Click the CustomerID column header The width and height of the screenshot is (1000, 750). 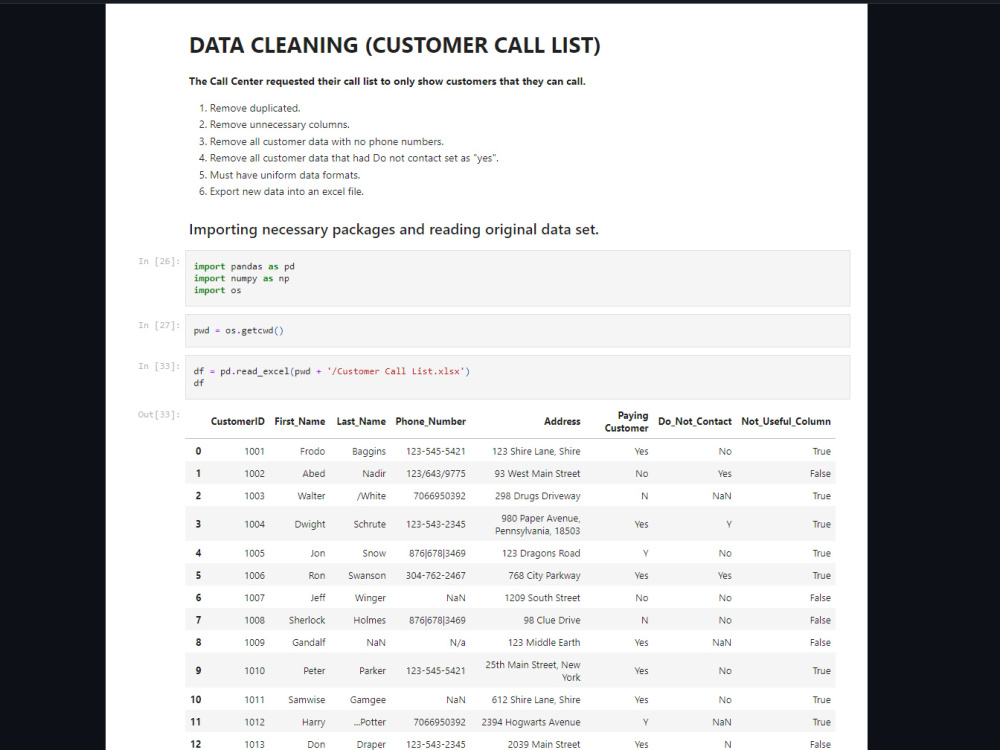point(237,421)
